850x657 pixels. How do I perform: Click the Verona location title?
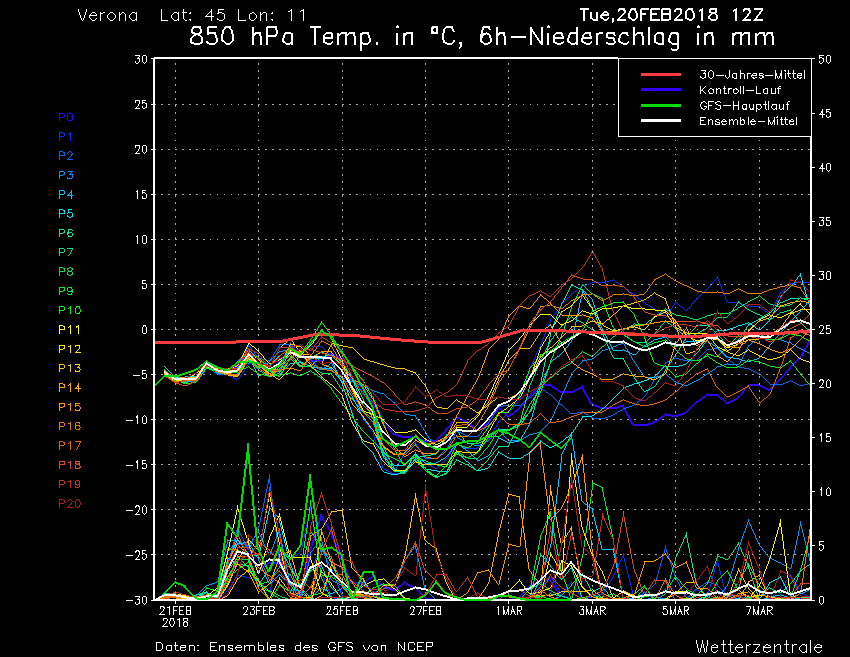[x=108, y=15]
